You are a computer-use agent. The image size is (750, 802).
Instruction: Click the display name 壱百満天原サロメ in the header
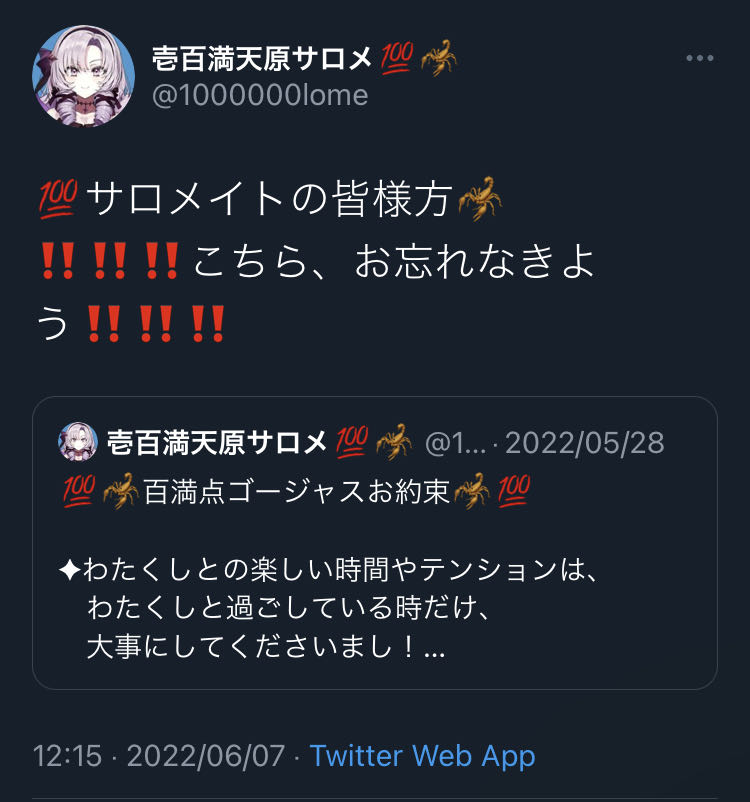tap(261, 58)
